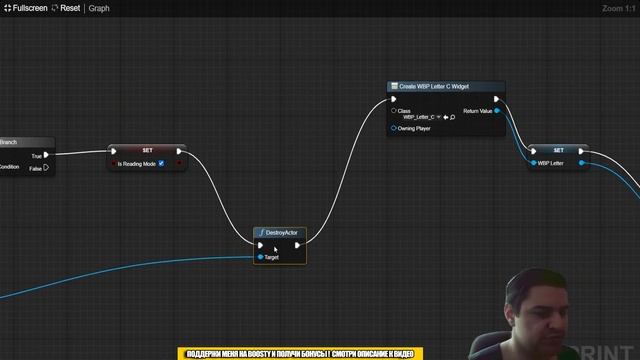Click DestroyActor output execution pin
The width and height of the screenshot is (640, 360).
(x=297, y=245)
